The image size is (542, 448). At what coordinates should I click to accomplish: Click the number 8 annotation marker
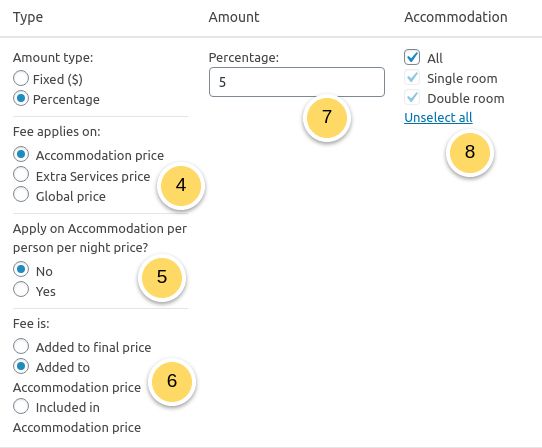[x=470, y=152]
